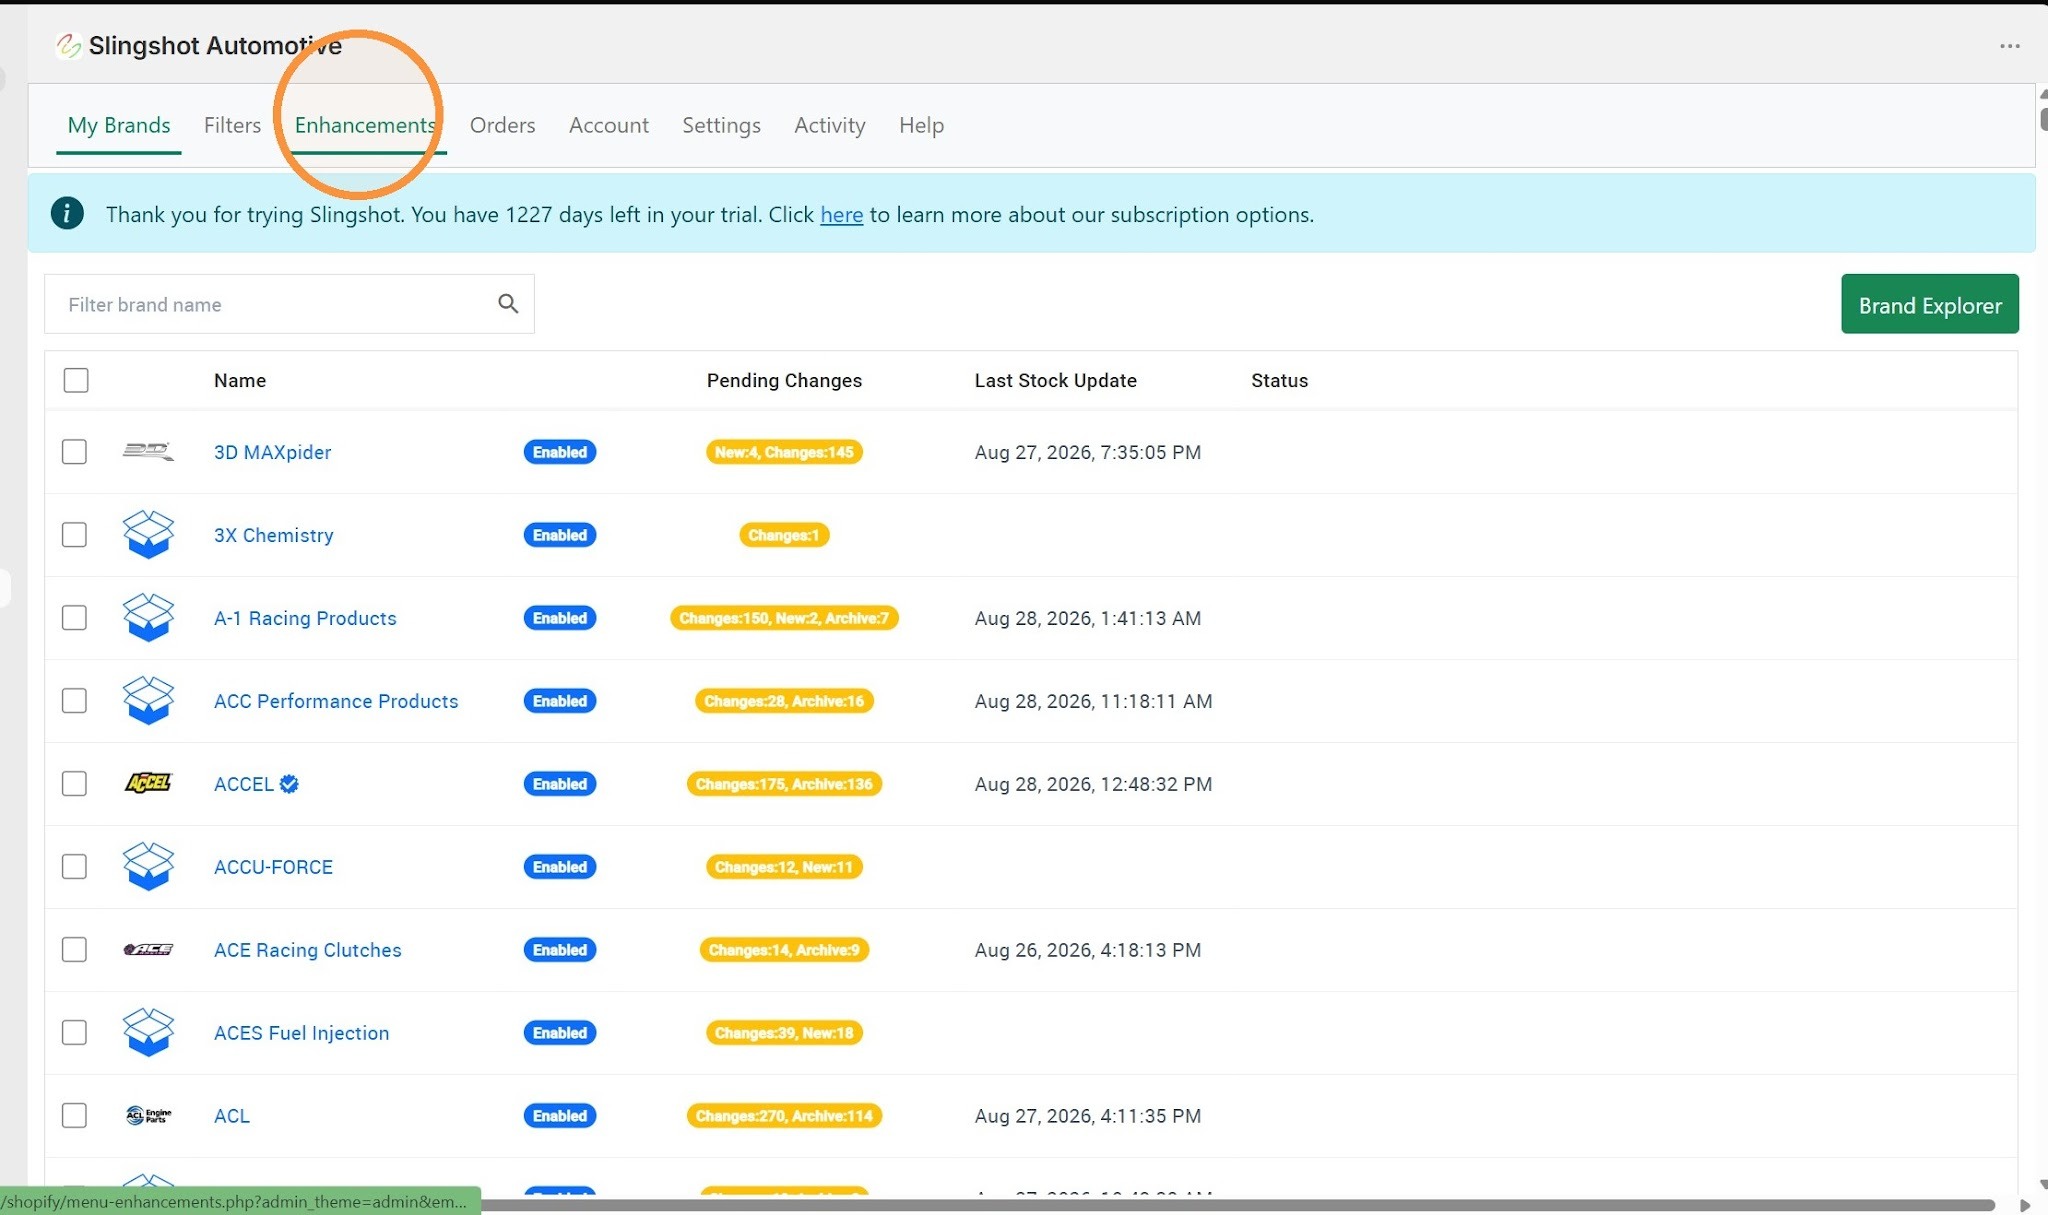
Task: Open the Help tab
Action: [x=921, y=125]
